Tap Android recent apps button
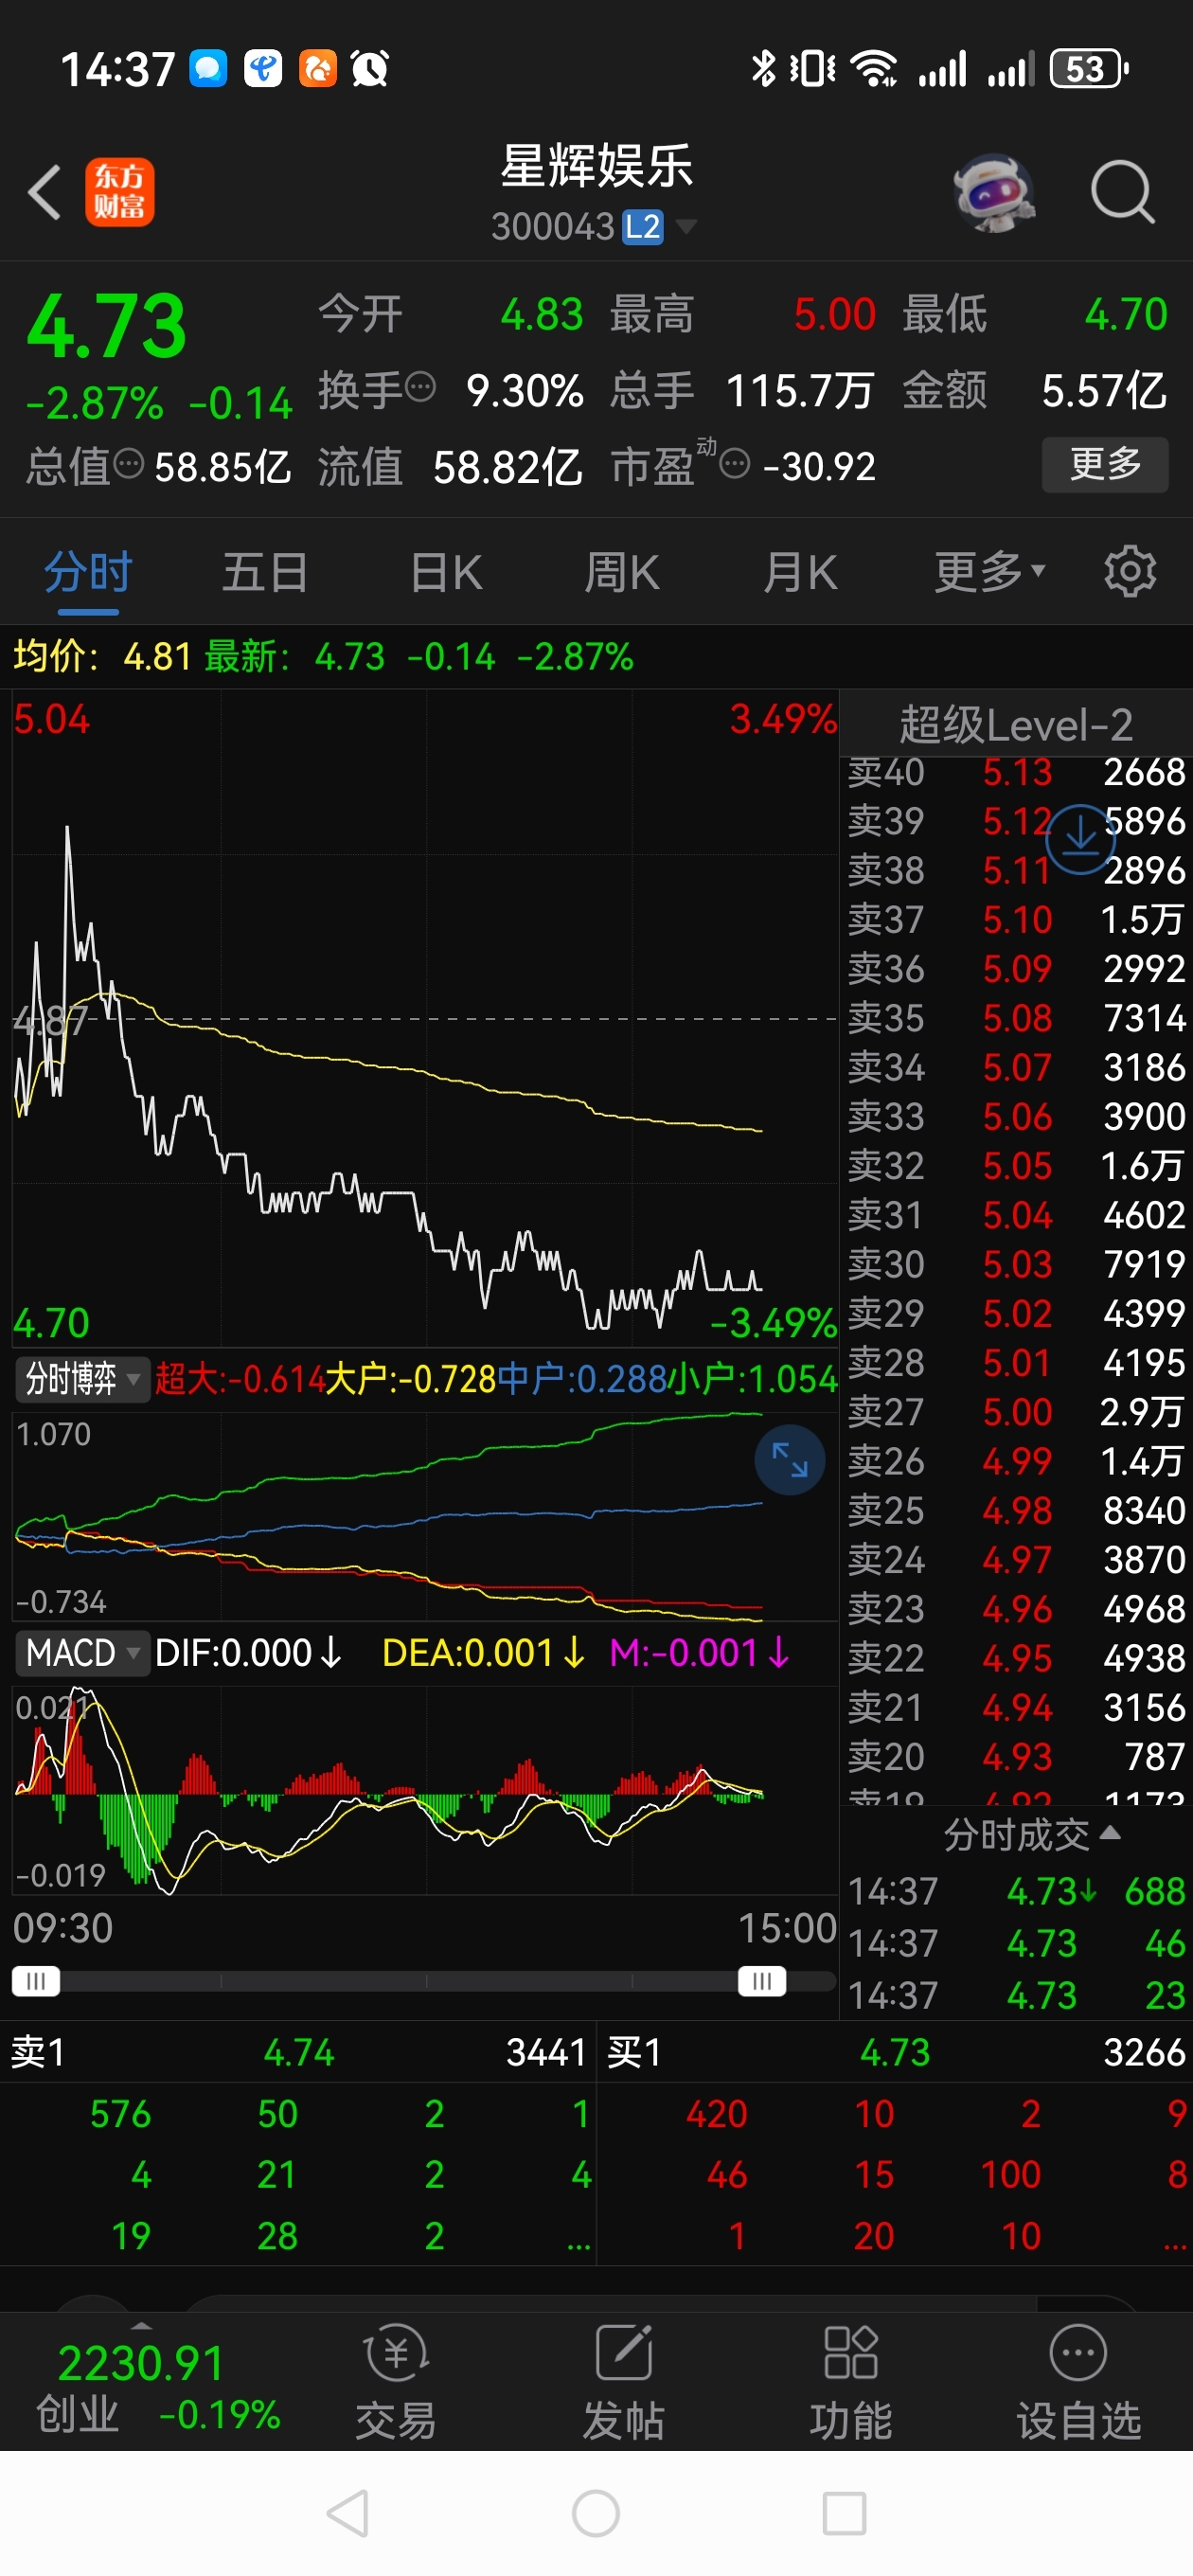1193x2576 pixels. click(844, 2513)
